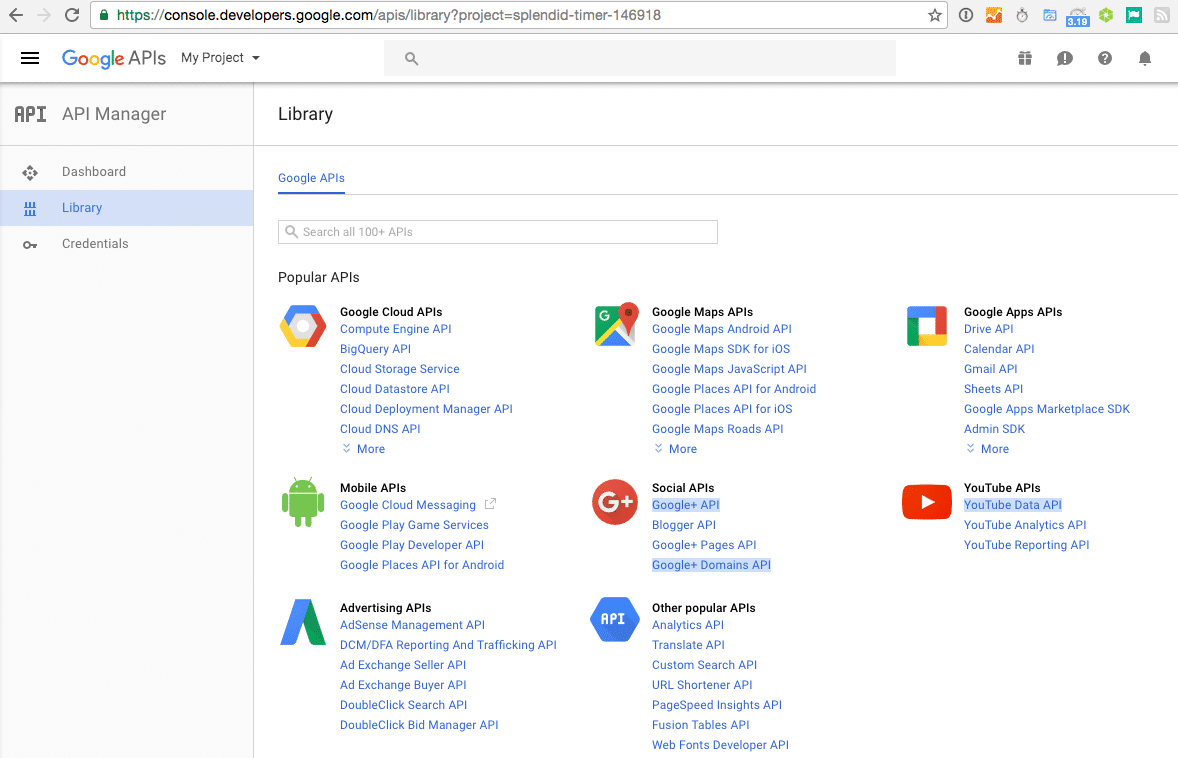The width and height of the screenshot is (1178, 758).
Task: Click the Android robot Mobile APIs icon
Action: [303, 502]
